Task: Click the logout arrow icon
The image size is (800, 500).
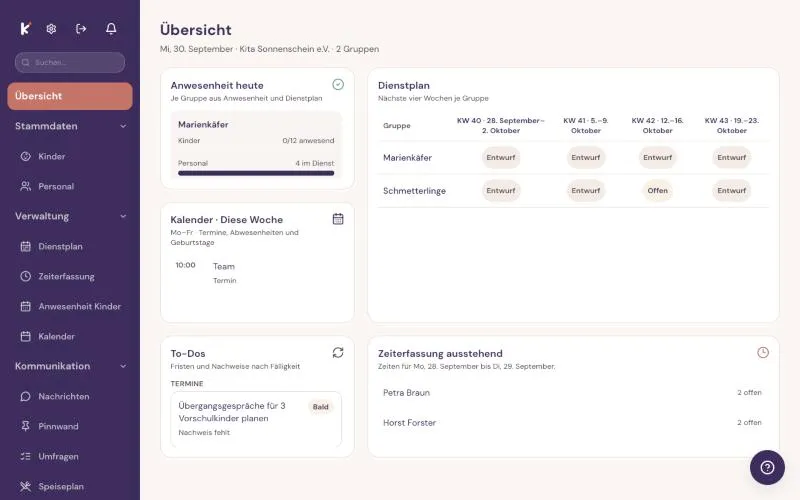Action: (x=81, y=29)
